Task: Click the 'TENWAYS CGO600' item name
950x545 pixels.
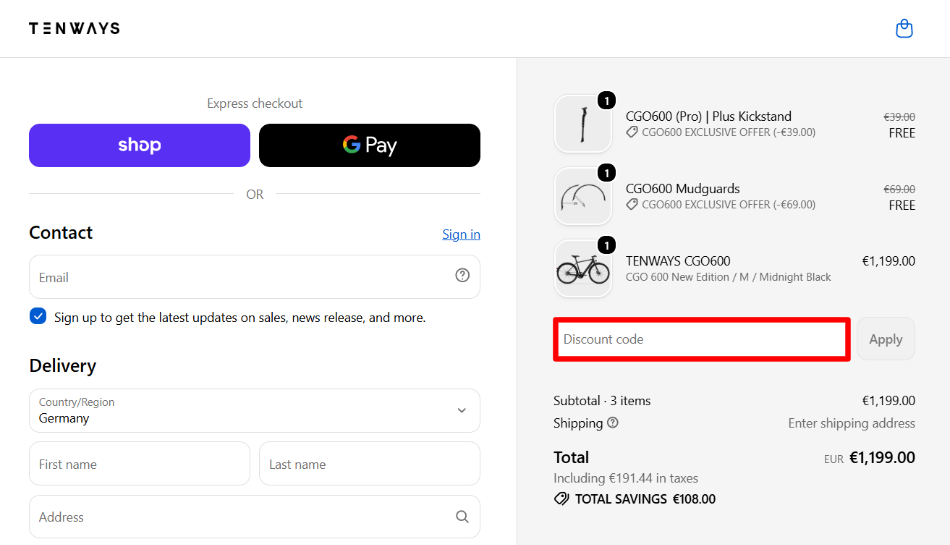Action: [678, 261]
